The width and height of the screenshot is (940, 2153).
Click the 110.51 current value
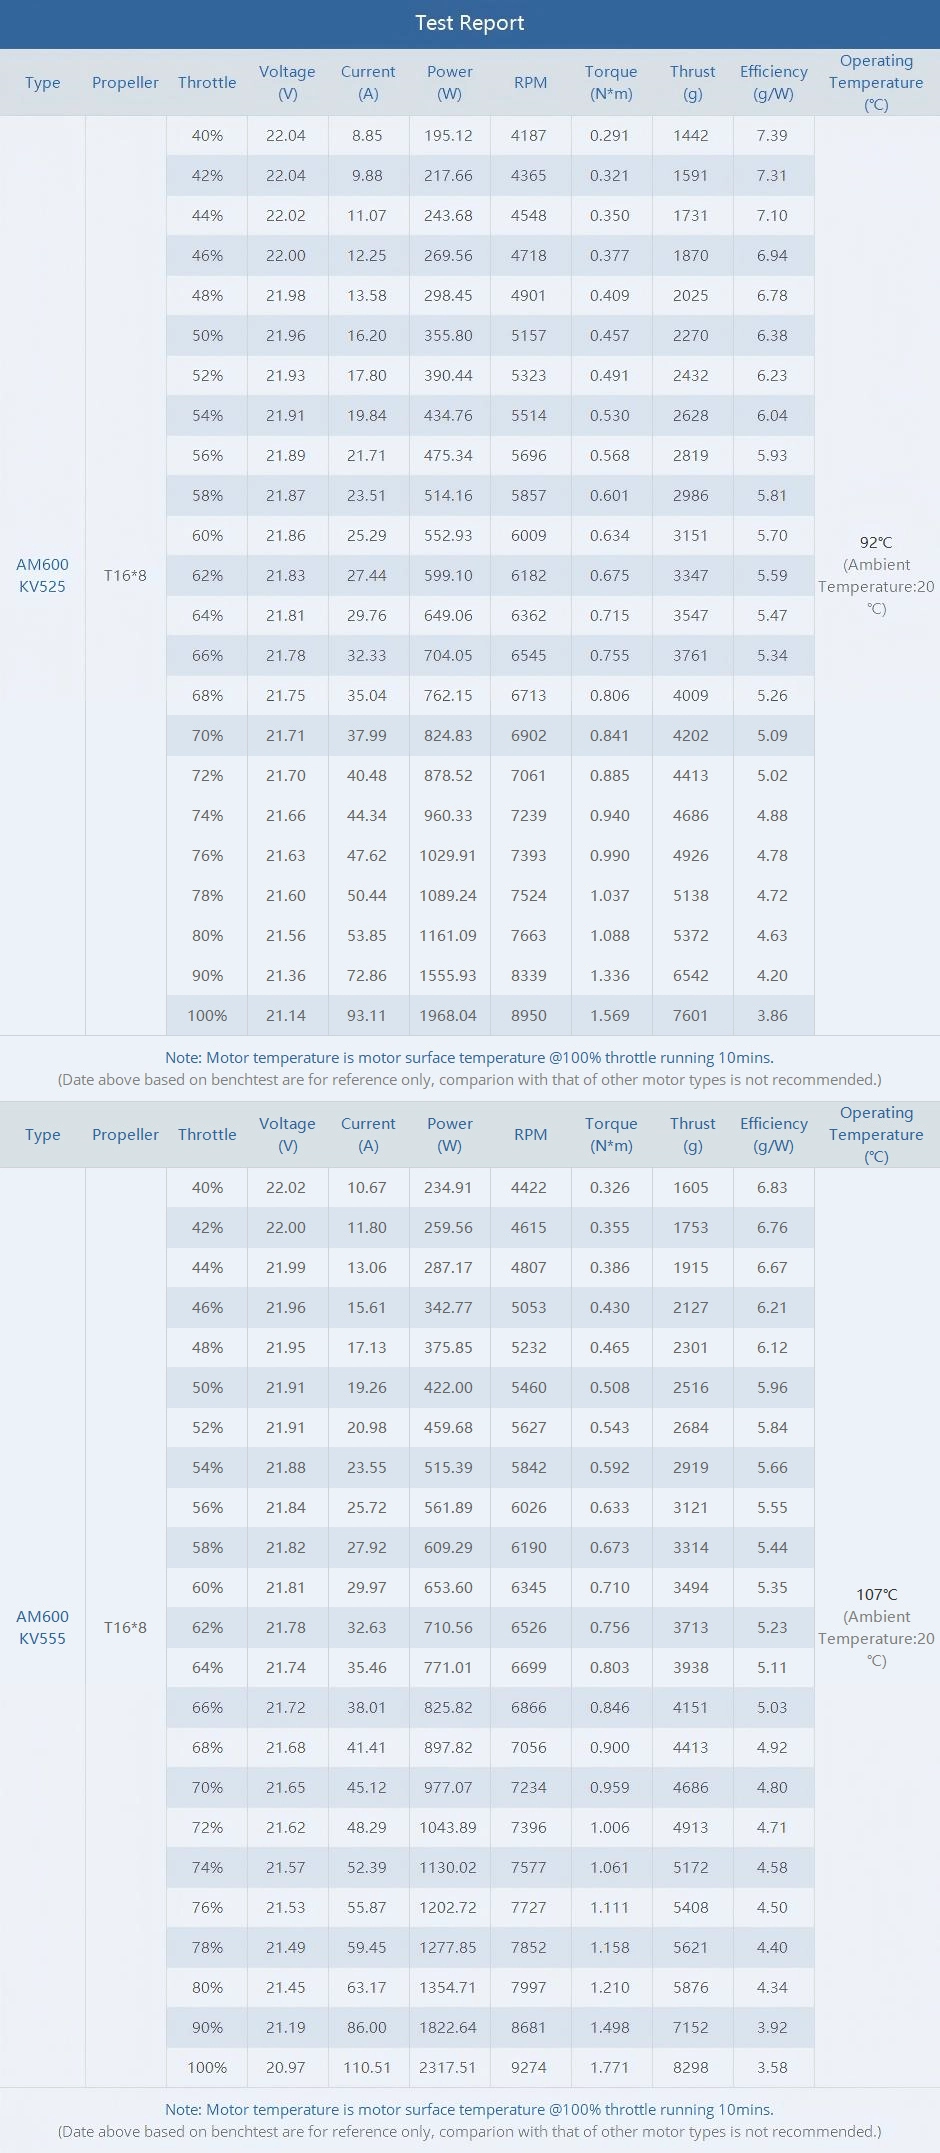pos(366,2067)
